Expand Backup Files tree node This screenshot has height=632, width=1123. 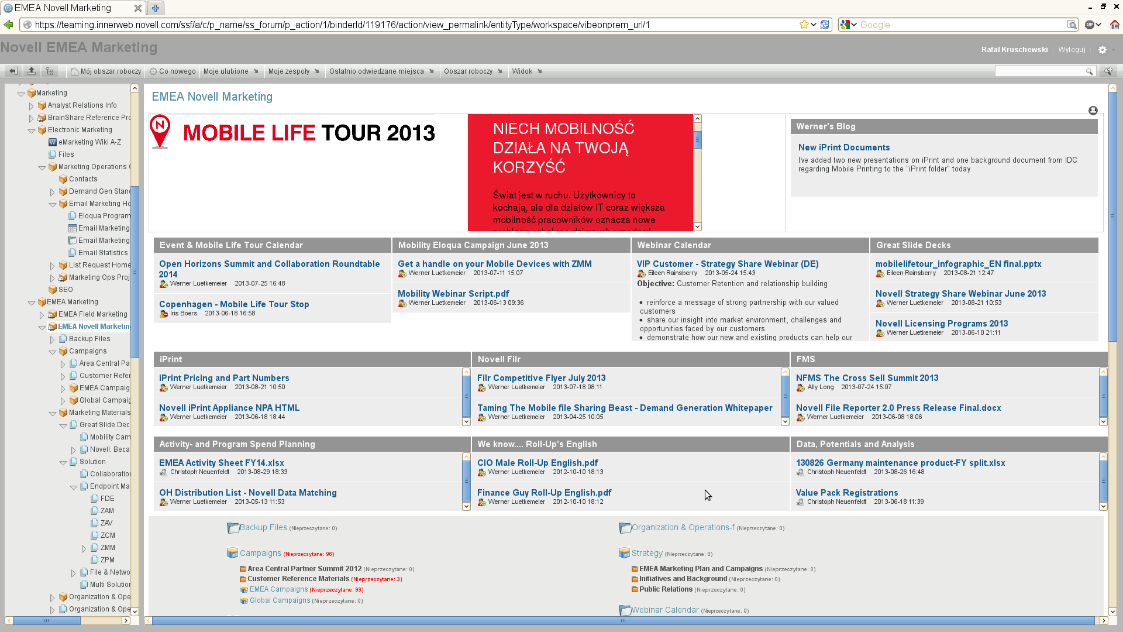pyautogui.click(x=52, y=339)
